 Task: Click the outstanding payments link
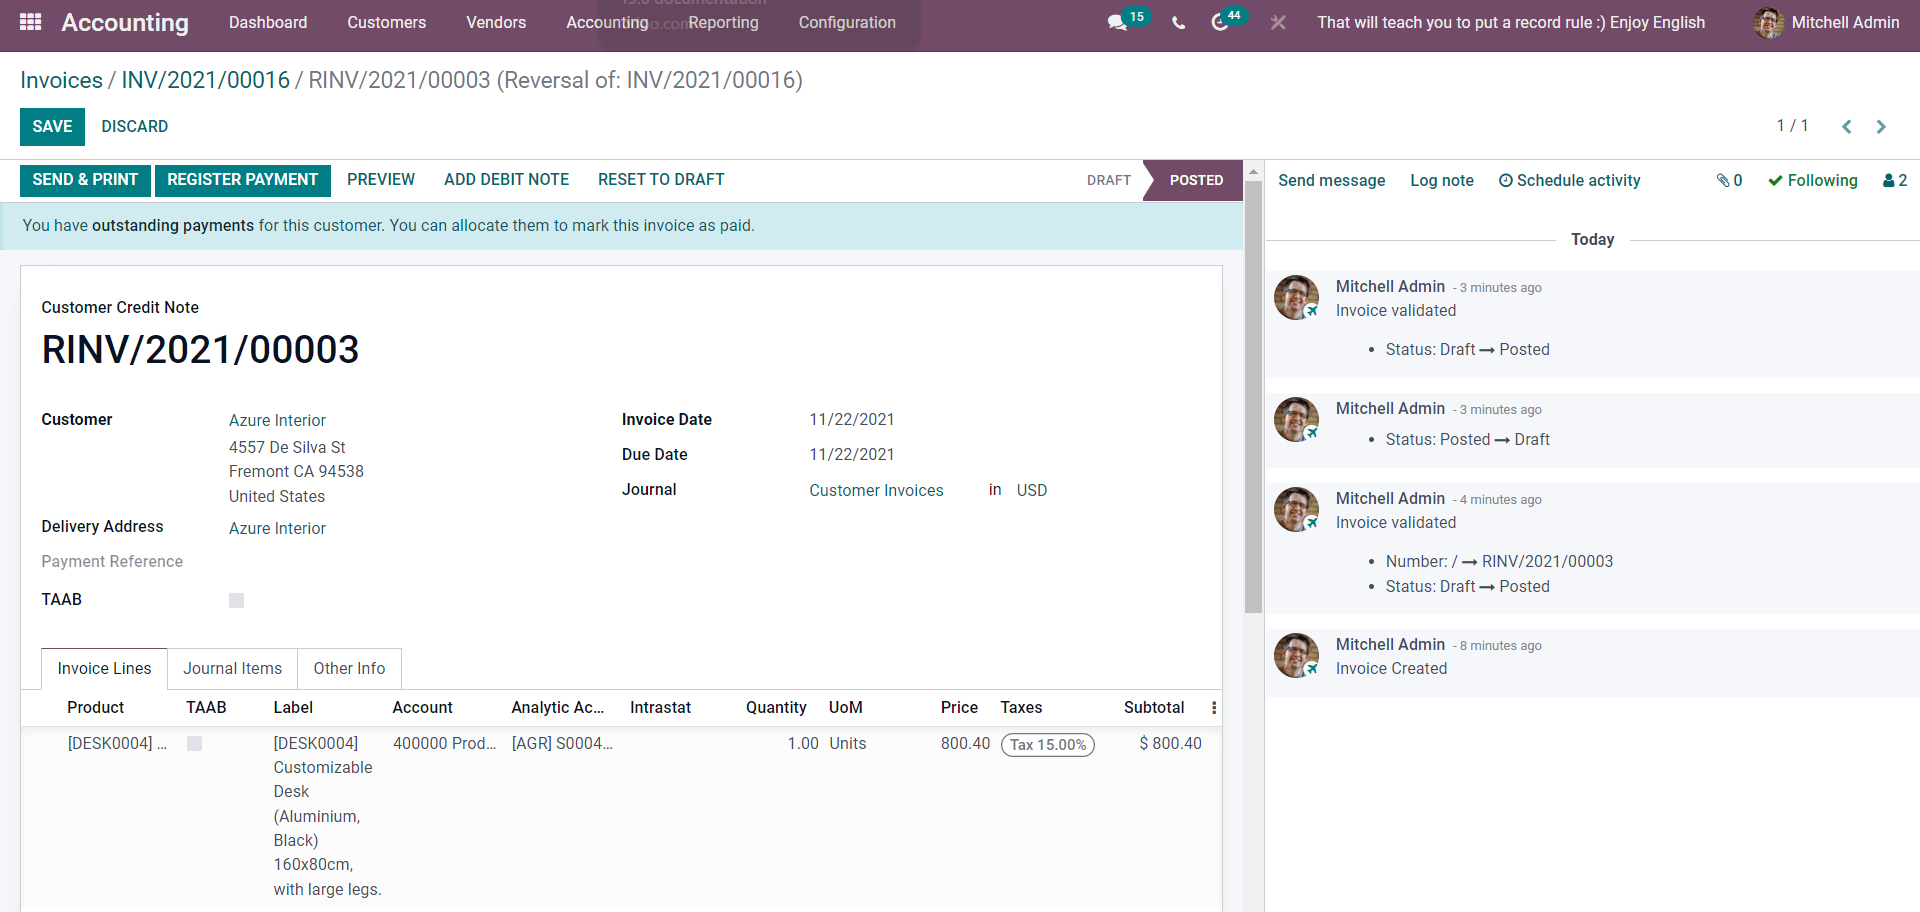173,226
